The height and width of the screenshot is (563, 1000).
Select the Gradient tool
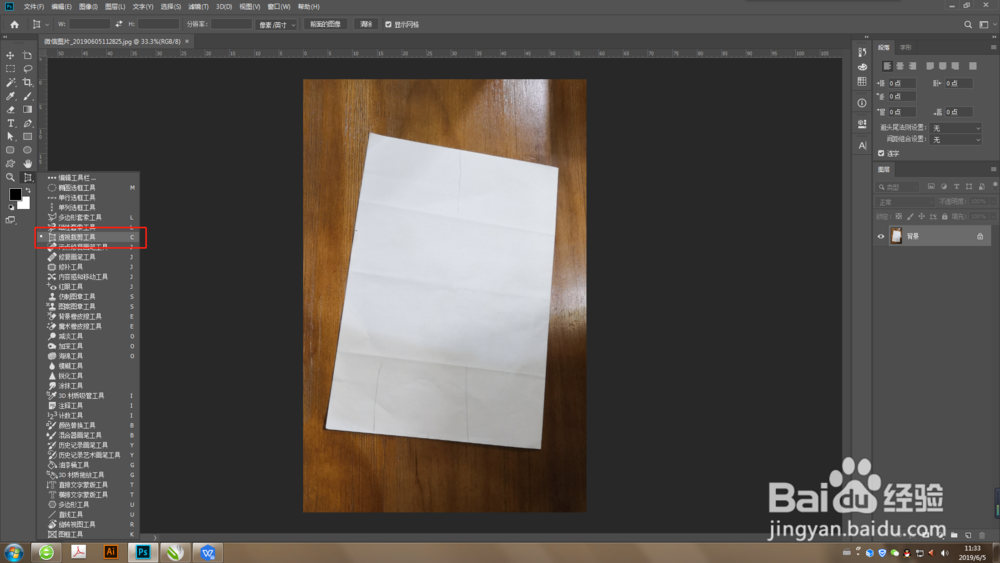tap(27, 110)
